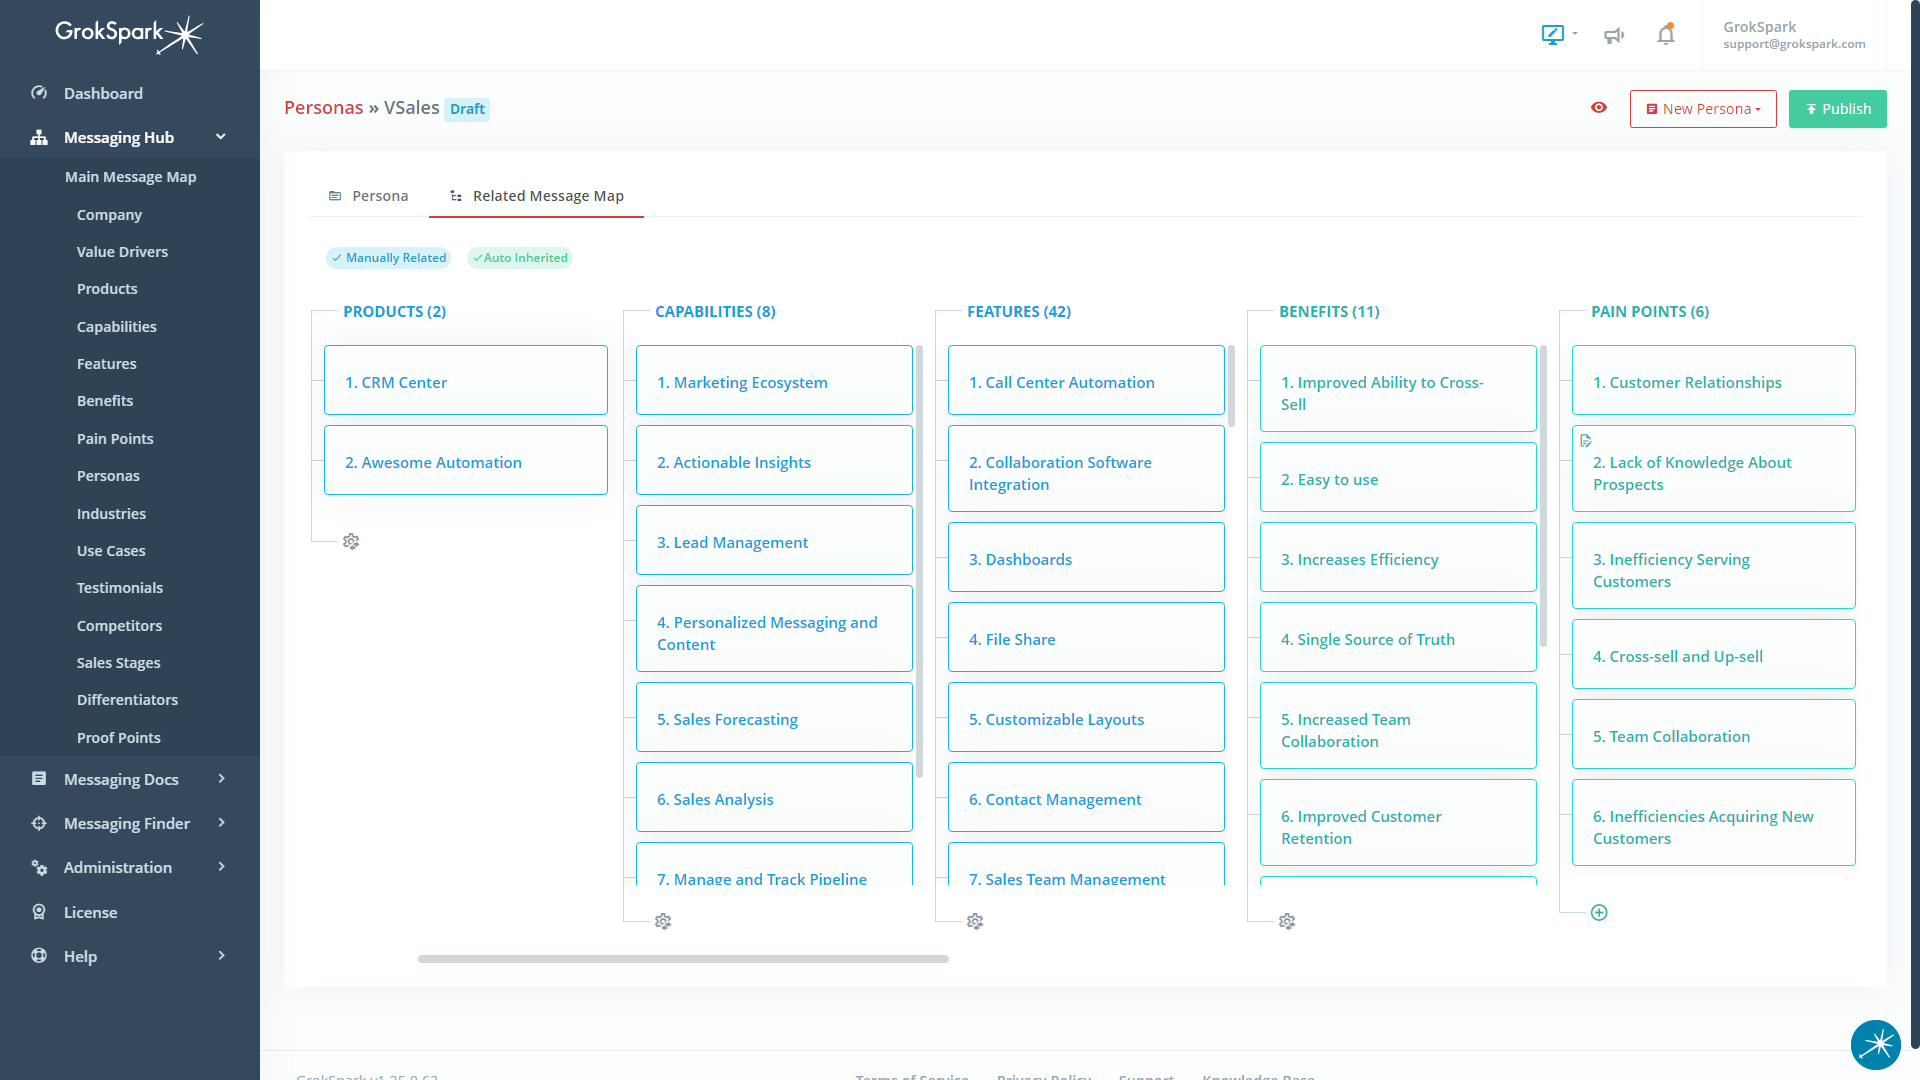Toggle the Manually Related filter
Image resolution: width=1920 pixels, height=1080 pixels.
coord(388,258)
